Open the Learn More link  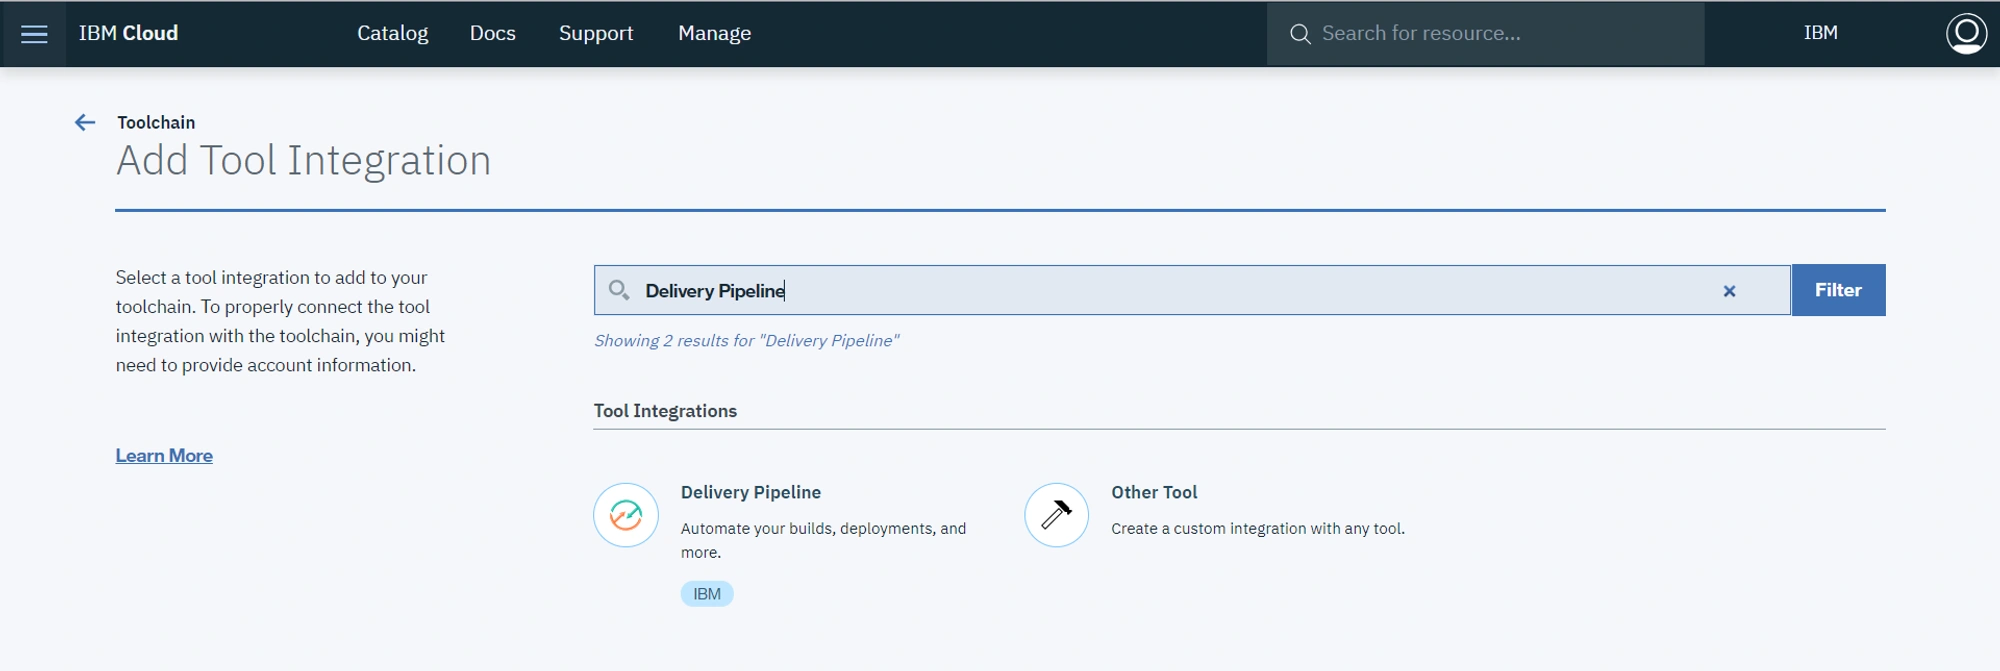164,455
